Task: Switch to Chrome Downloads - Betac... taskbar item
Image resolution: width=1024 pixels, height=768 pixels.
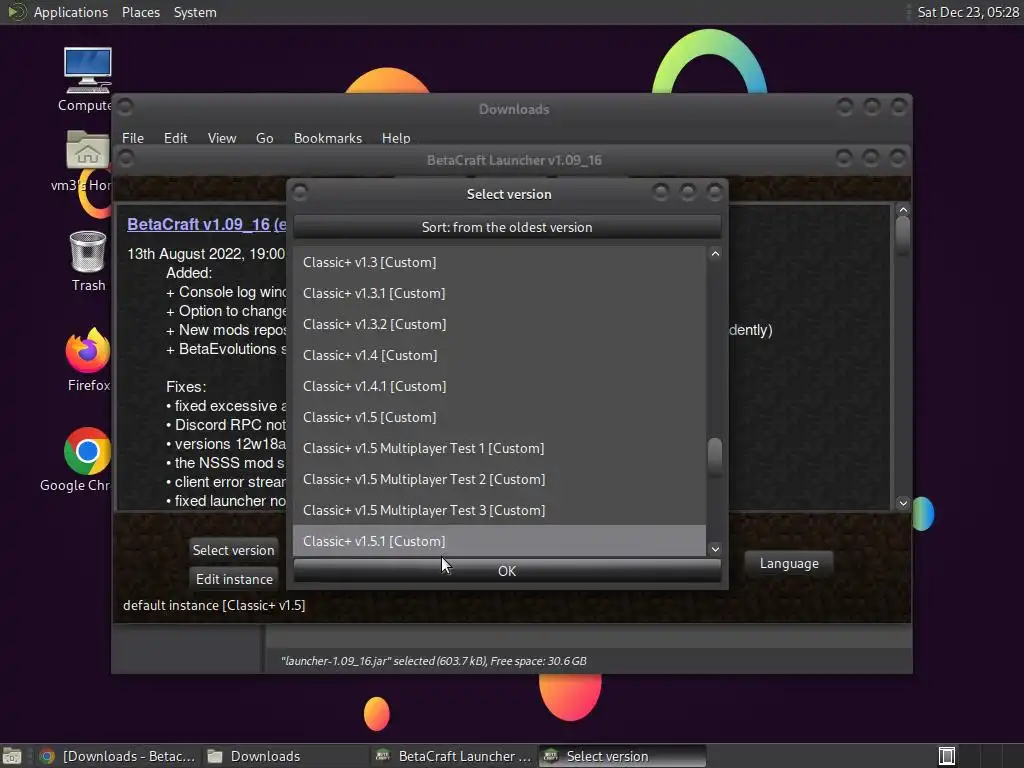Action: [118, 756]
